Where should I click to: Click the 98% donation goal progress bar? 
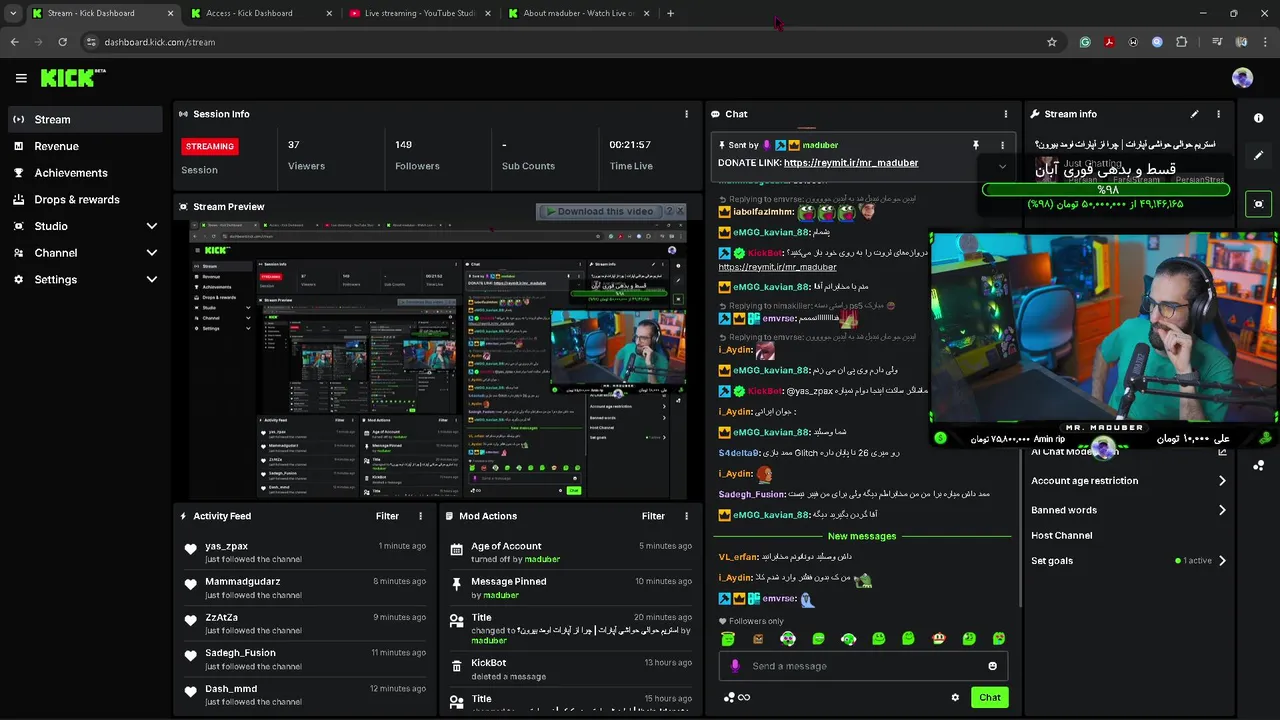coord(1105,189)
